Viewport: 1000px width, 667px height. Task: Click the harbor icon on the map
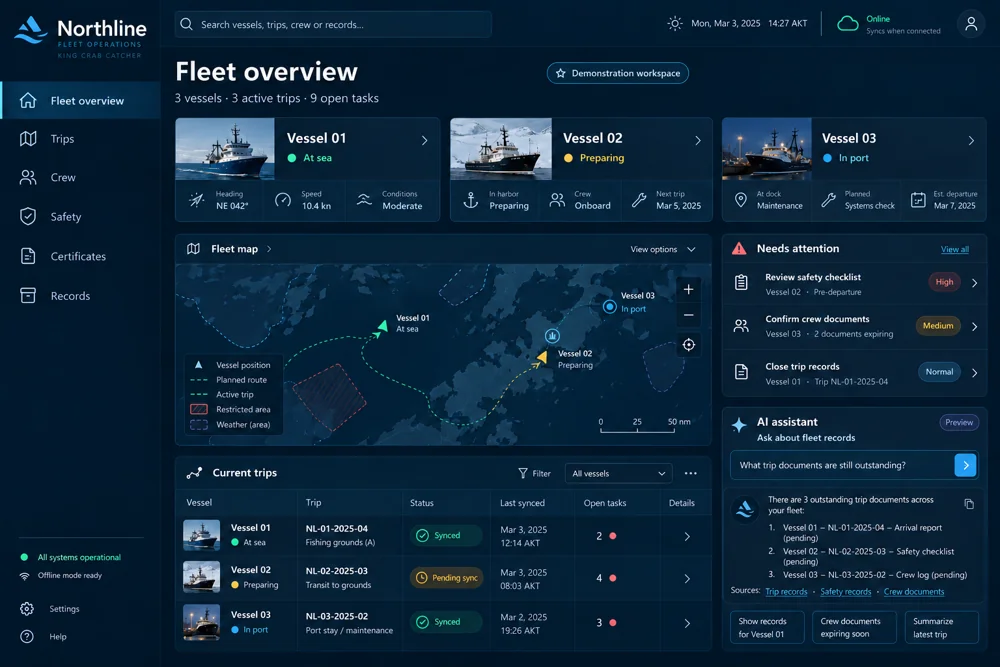[552, 335]
